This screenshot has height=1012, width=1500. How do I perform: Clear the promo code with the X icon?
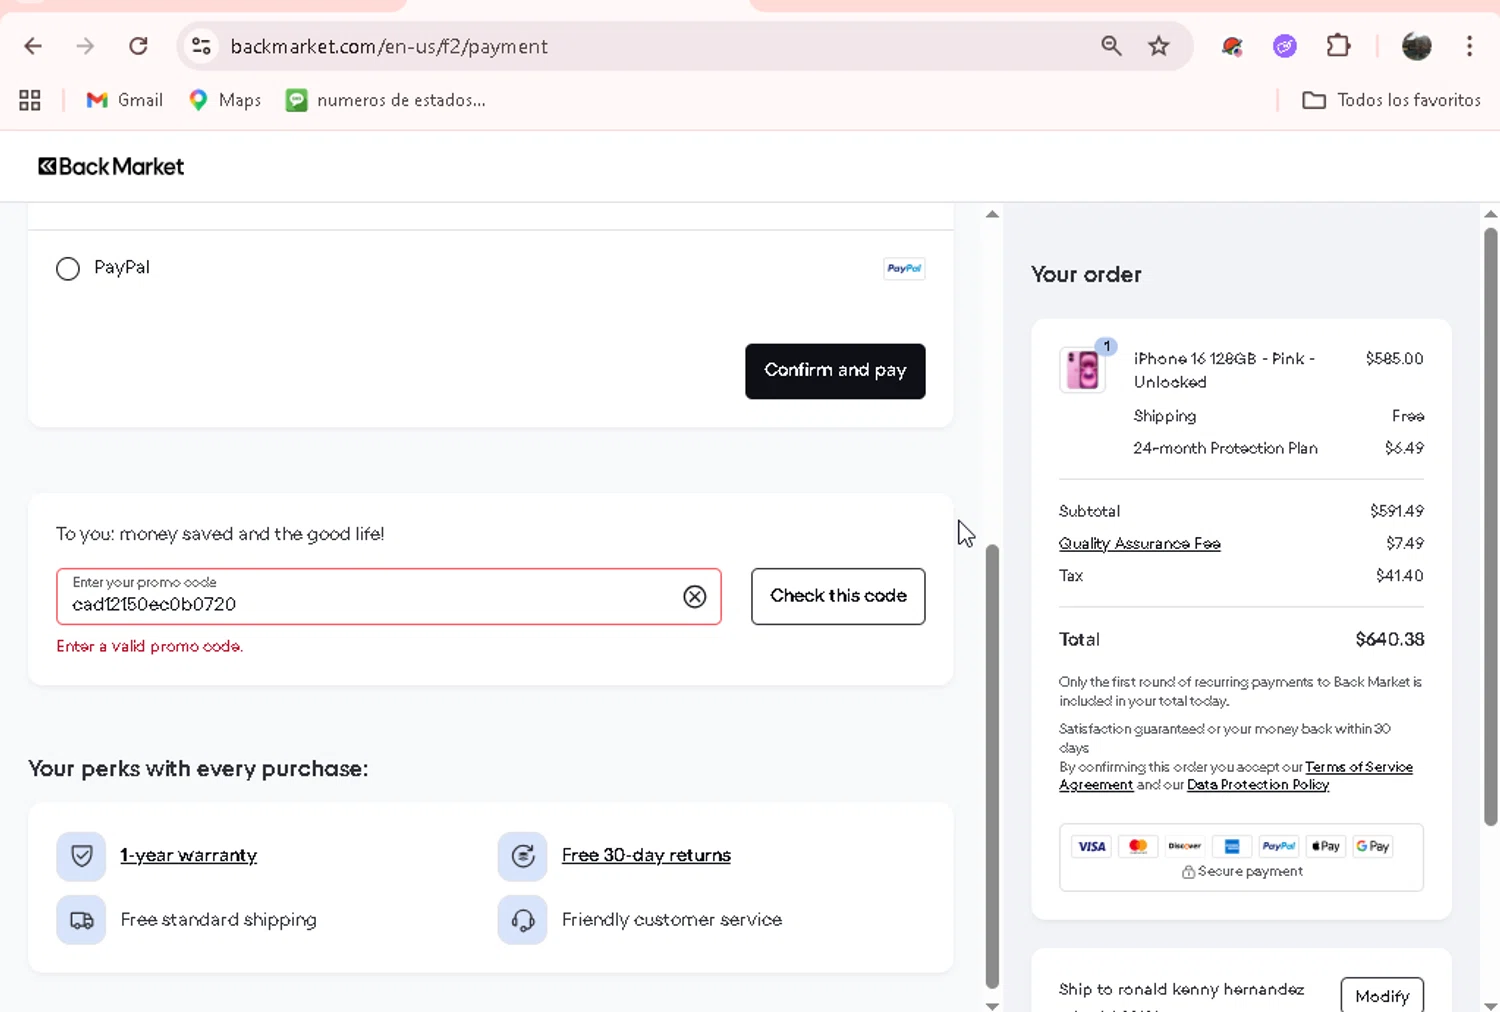click(695, 597)
